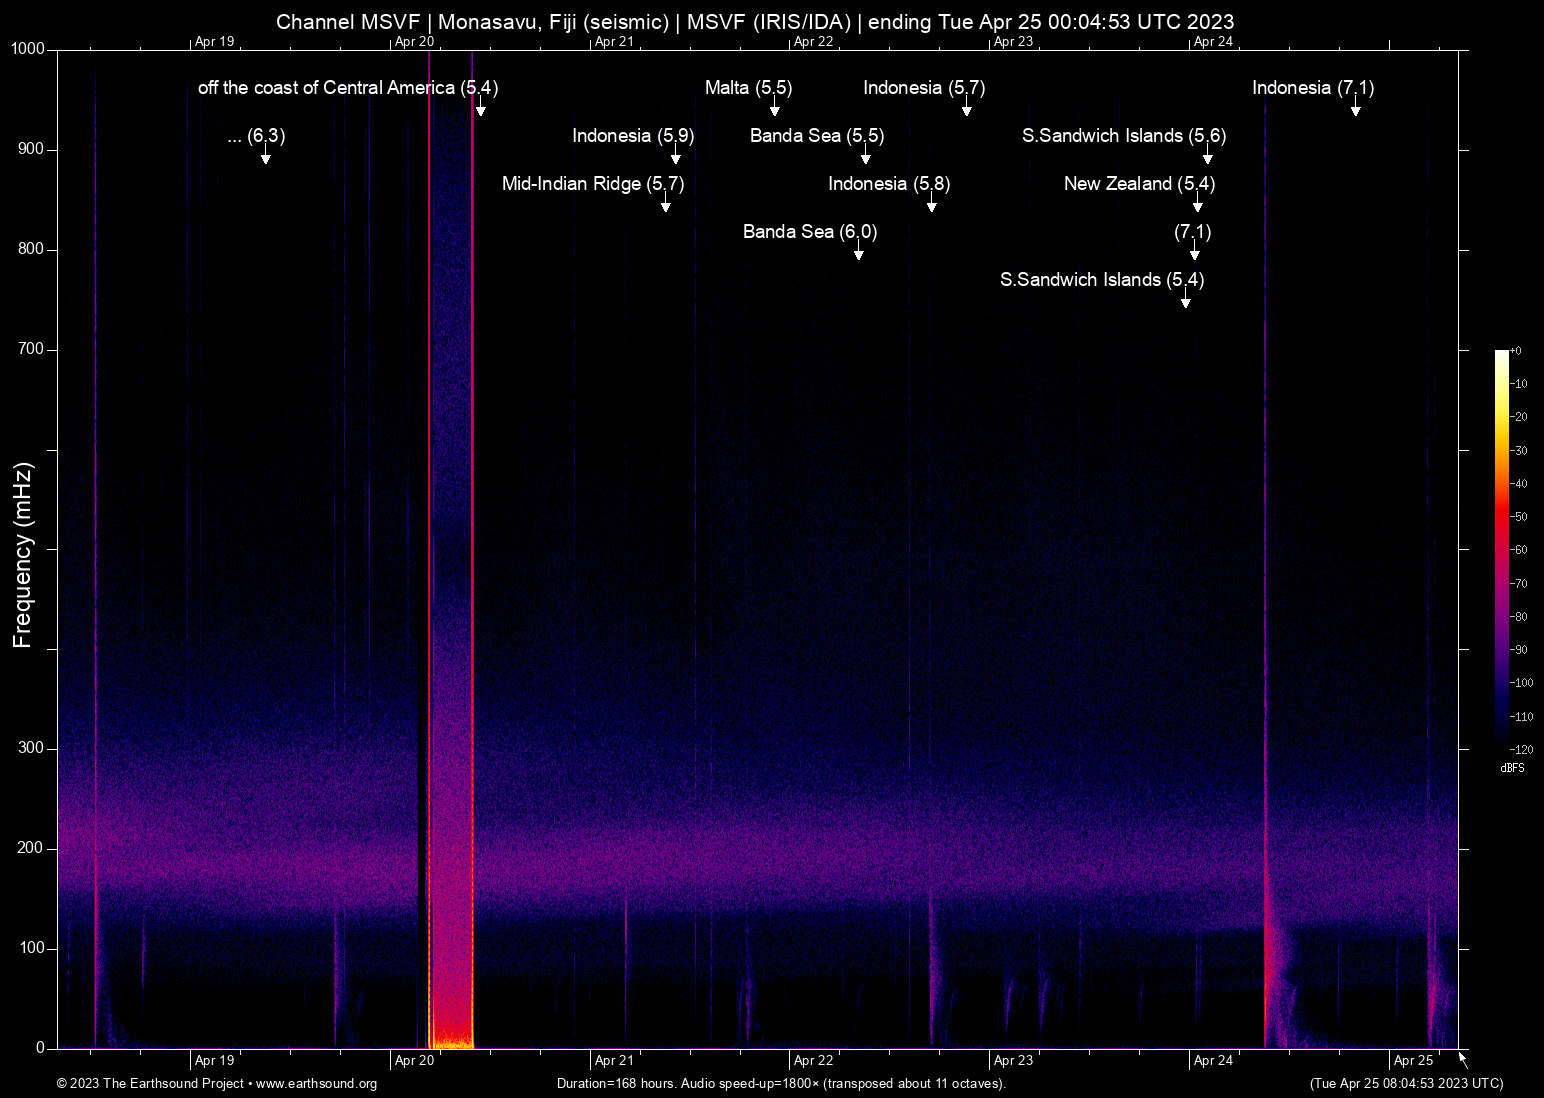Select the Banda Sea (5.5) event label
This screenshot has width=1544, height=1098.
click(816, 136)
